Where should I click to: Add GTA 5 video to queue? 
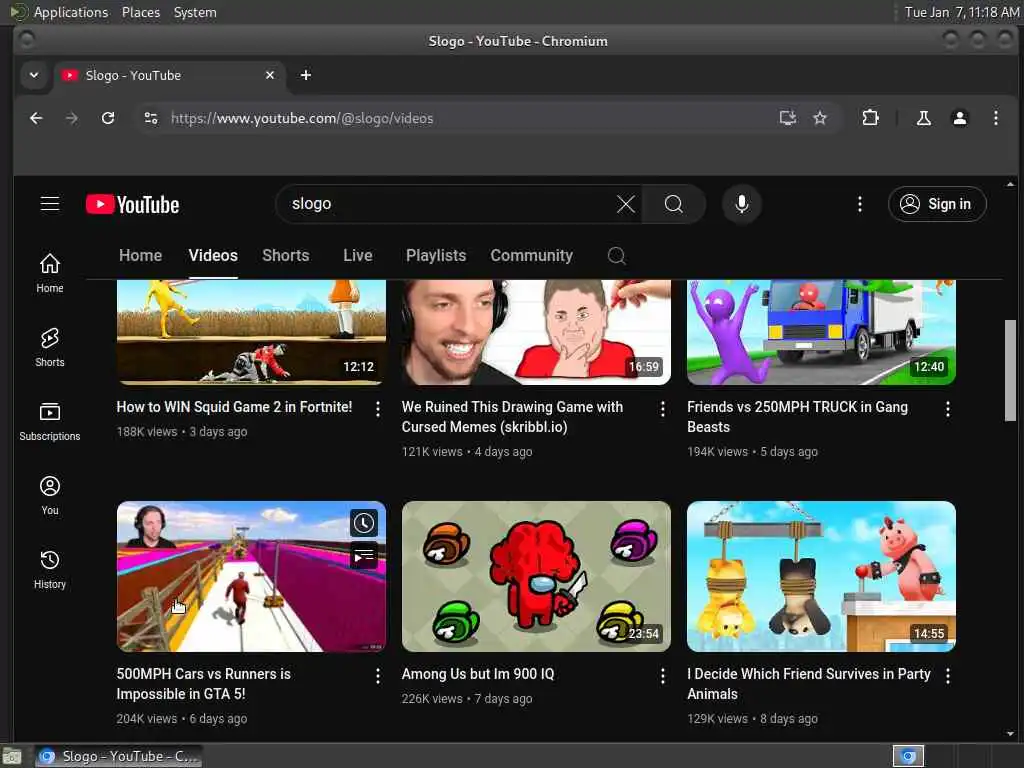point(364,556)
